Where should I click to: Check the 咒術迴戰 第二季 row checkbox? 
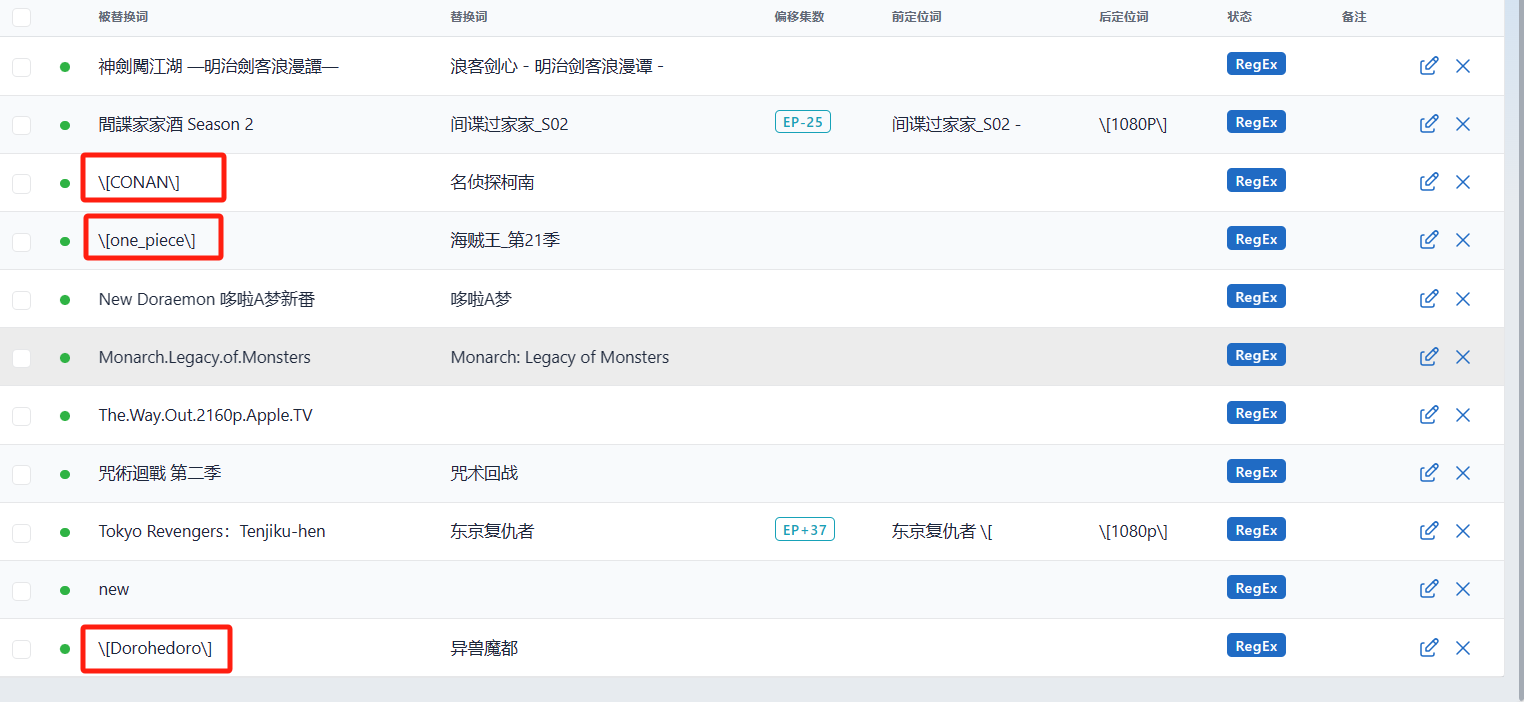(21, 473)
